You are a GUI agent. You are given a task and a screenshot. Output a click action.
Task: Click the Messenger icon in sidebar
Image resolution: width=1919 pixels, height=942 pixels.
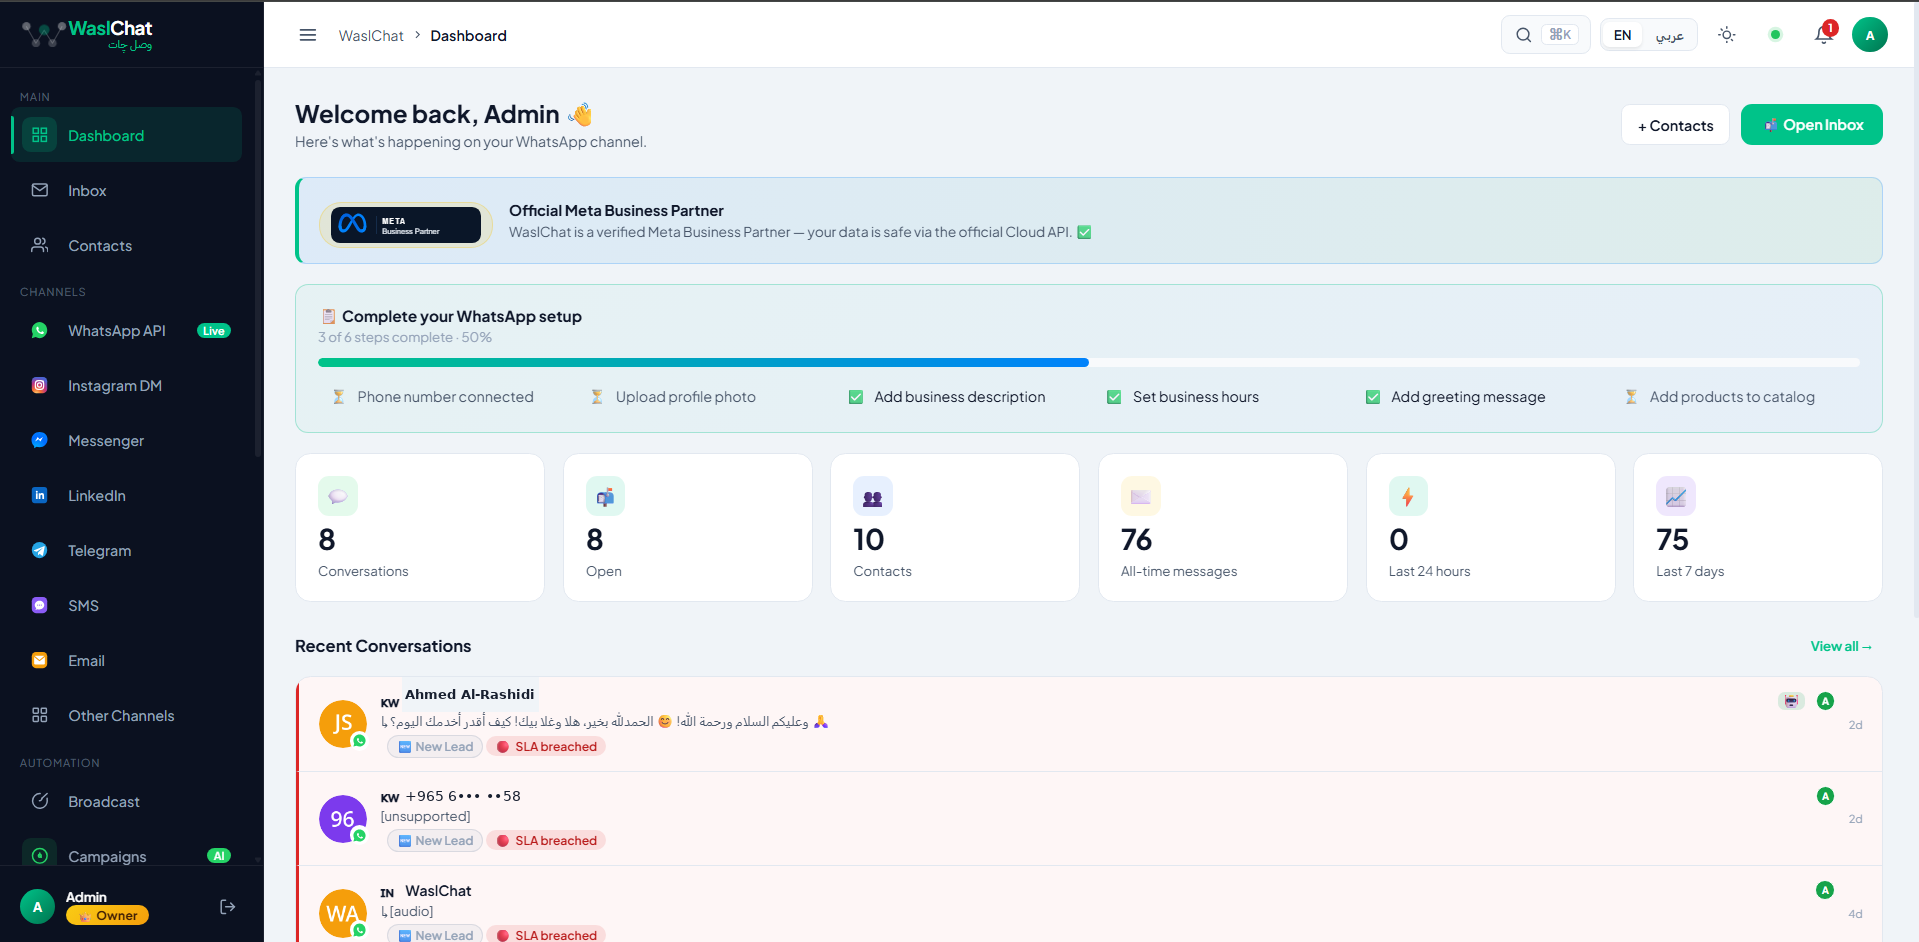click(x=40, y=440)
